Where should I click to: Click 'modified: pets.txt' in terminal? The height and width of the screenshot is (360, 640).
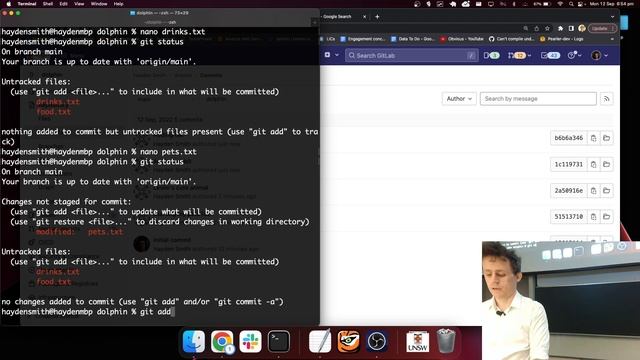click(79, 232)
